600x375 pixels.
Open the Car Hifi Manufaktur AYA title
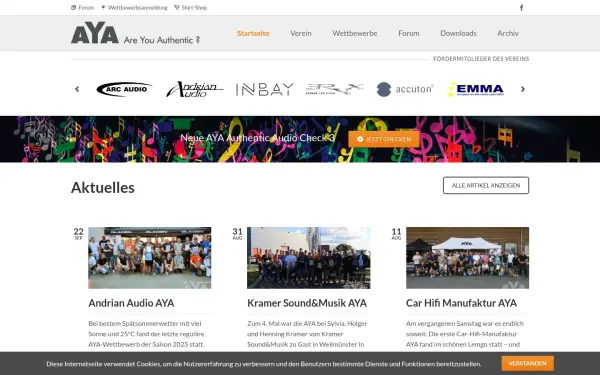[461, 303]
